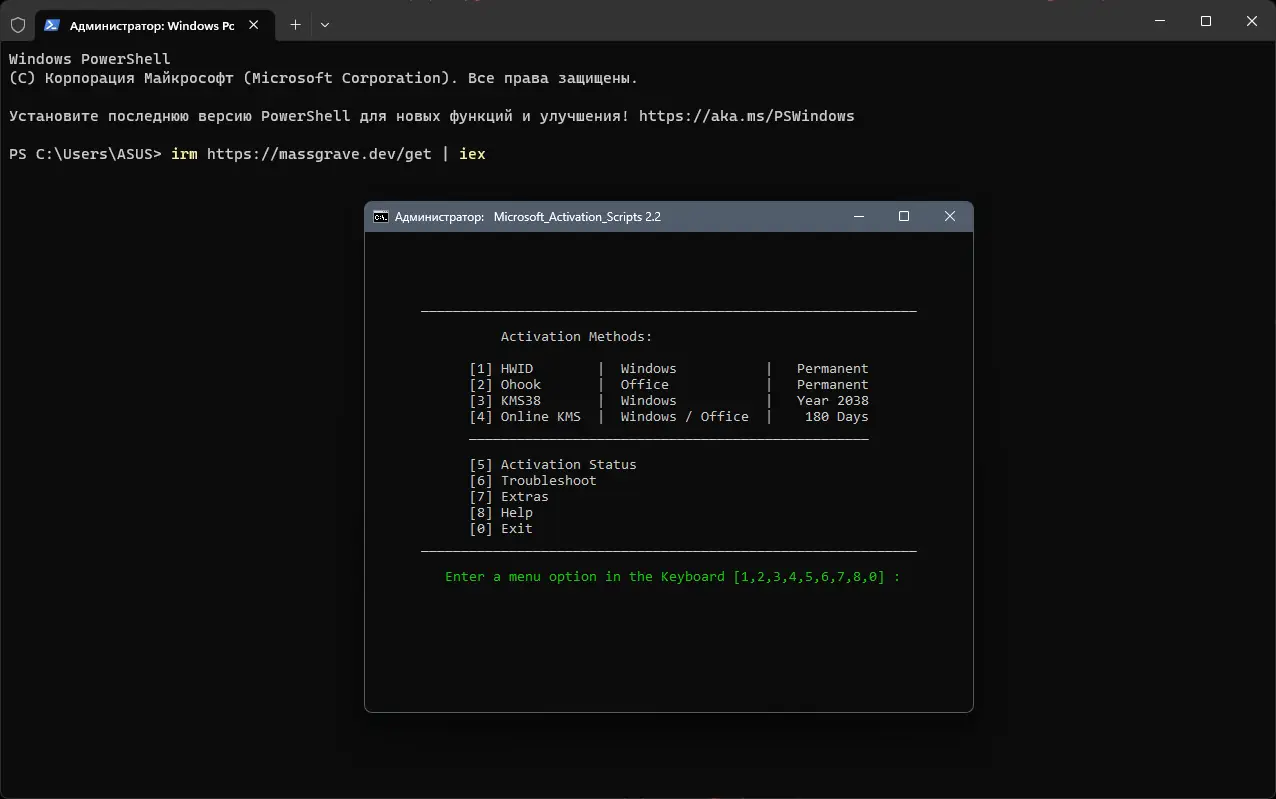Click the [5] Activation Status entry
The width and height of the screenshot is (1276, 799).
pyautogui.click(x=553, y=464)
